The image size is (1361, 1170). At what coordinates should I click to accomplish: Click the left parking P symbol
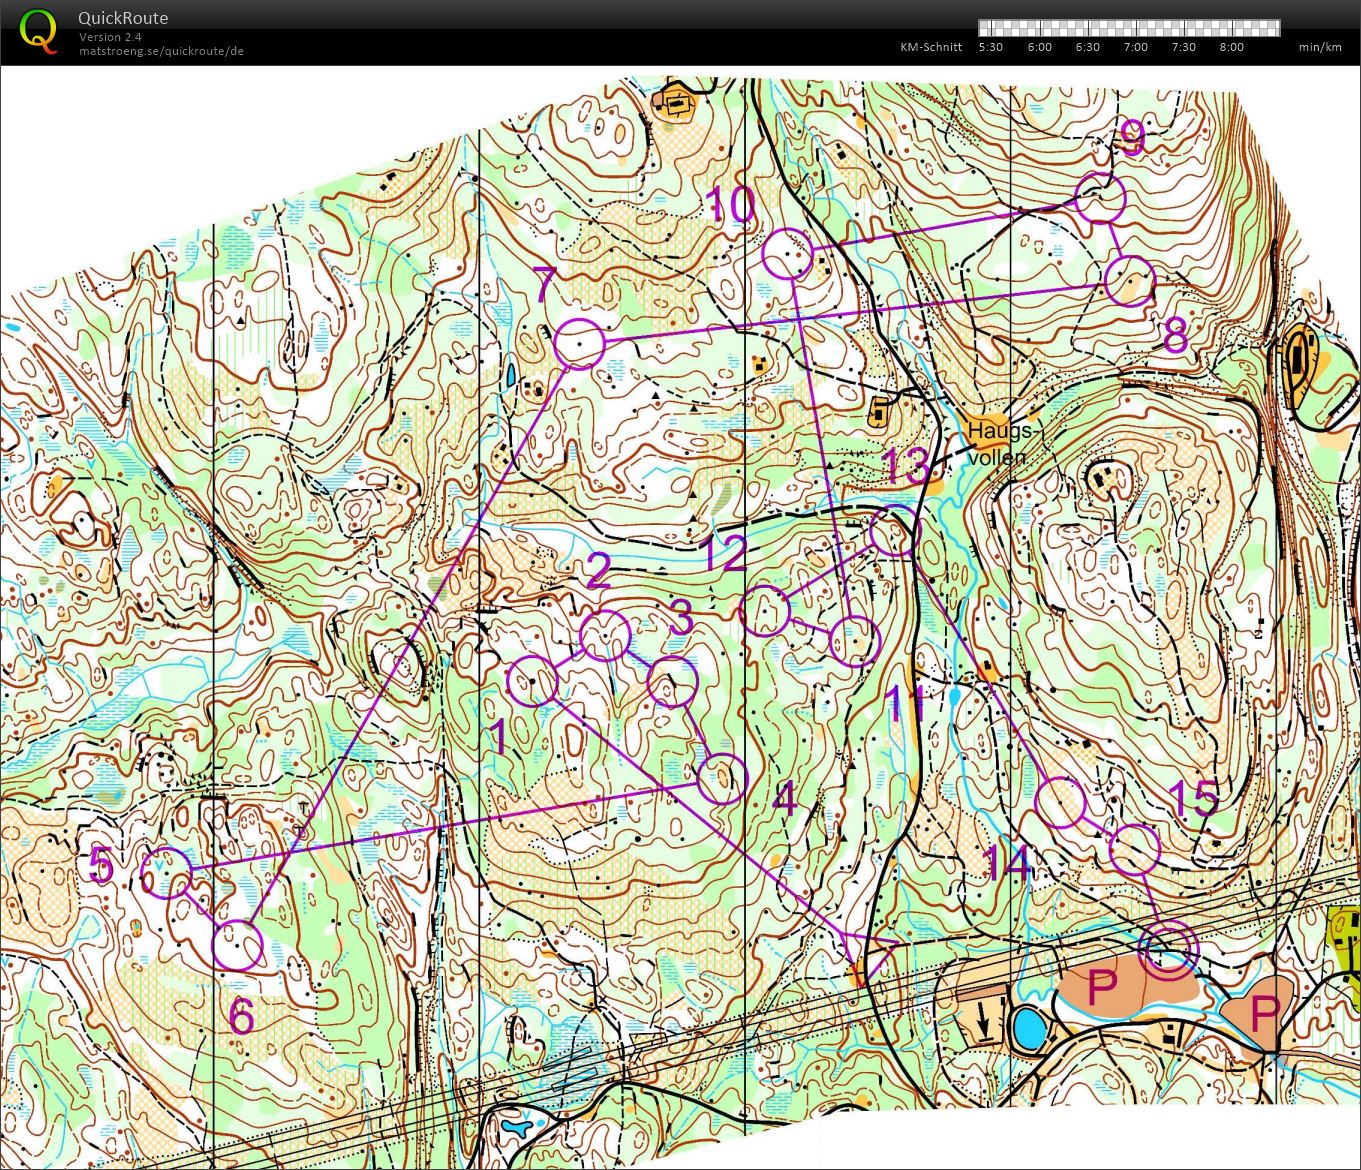pos(1101,988)
